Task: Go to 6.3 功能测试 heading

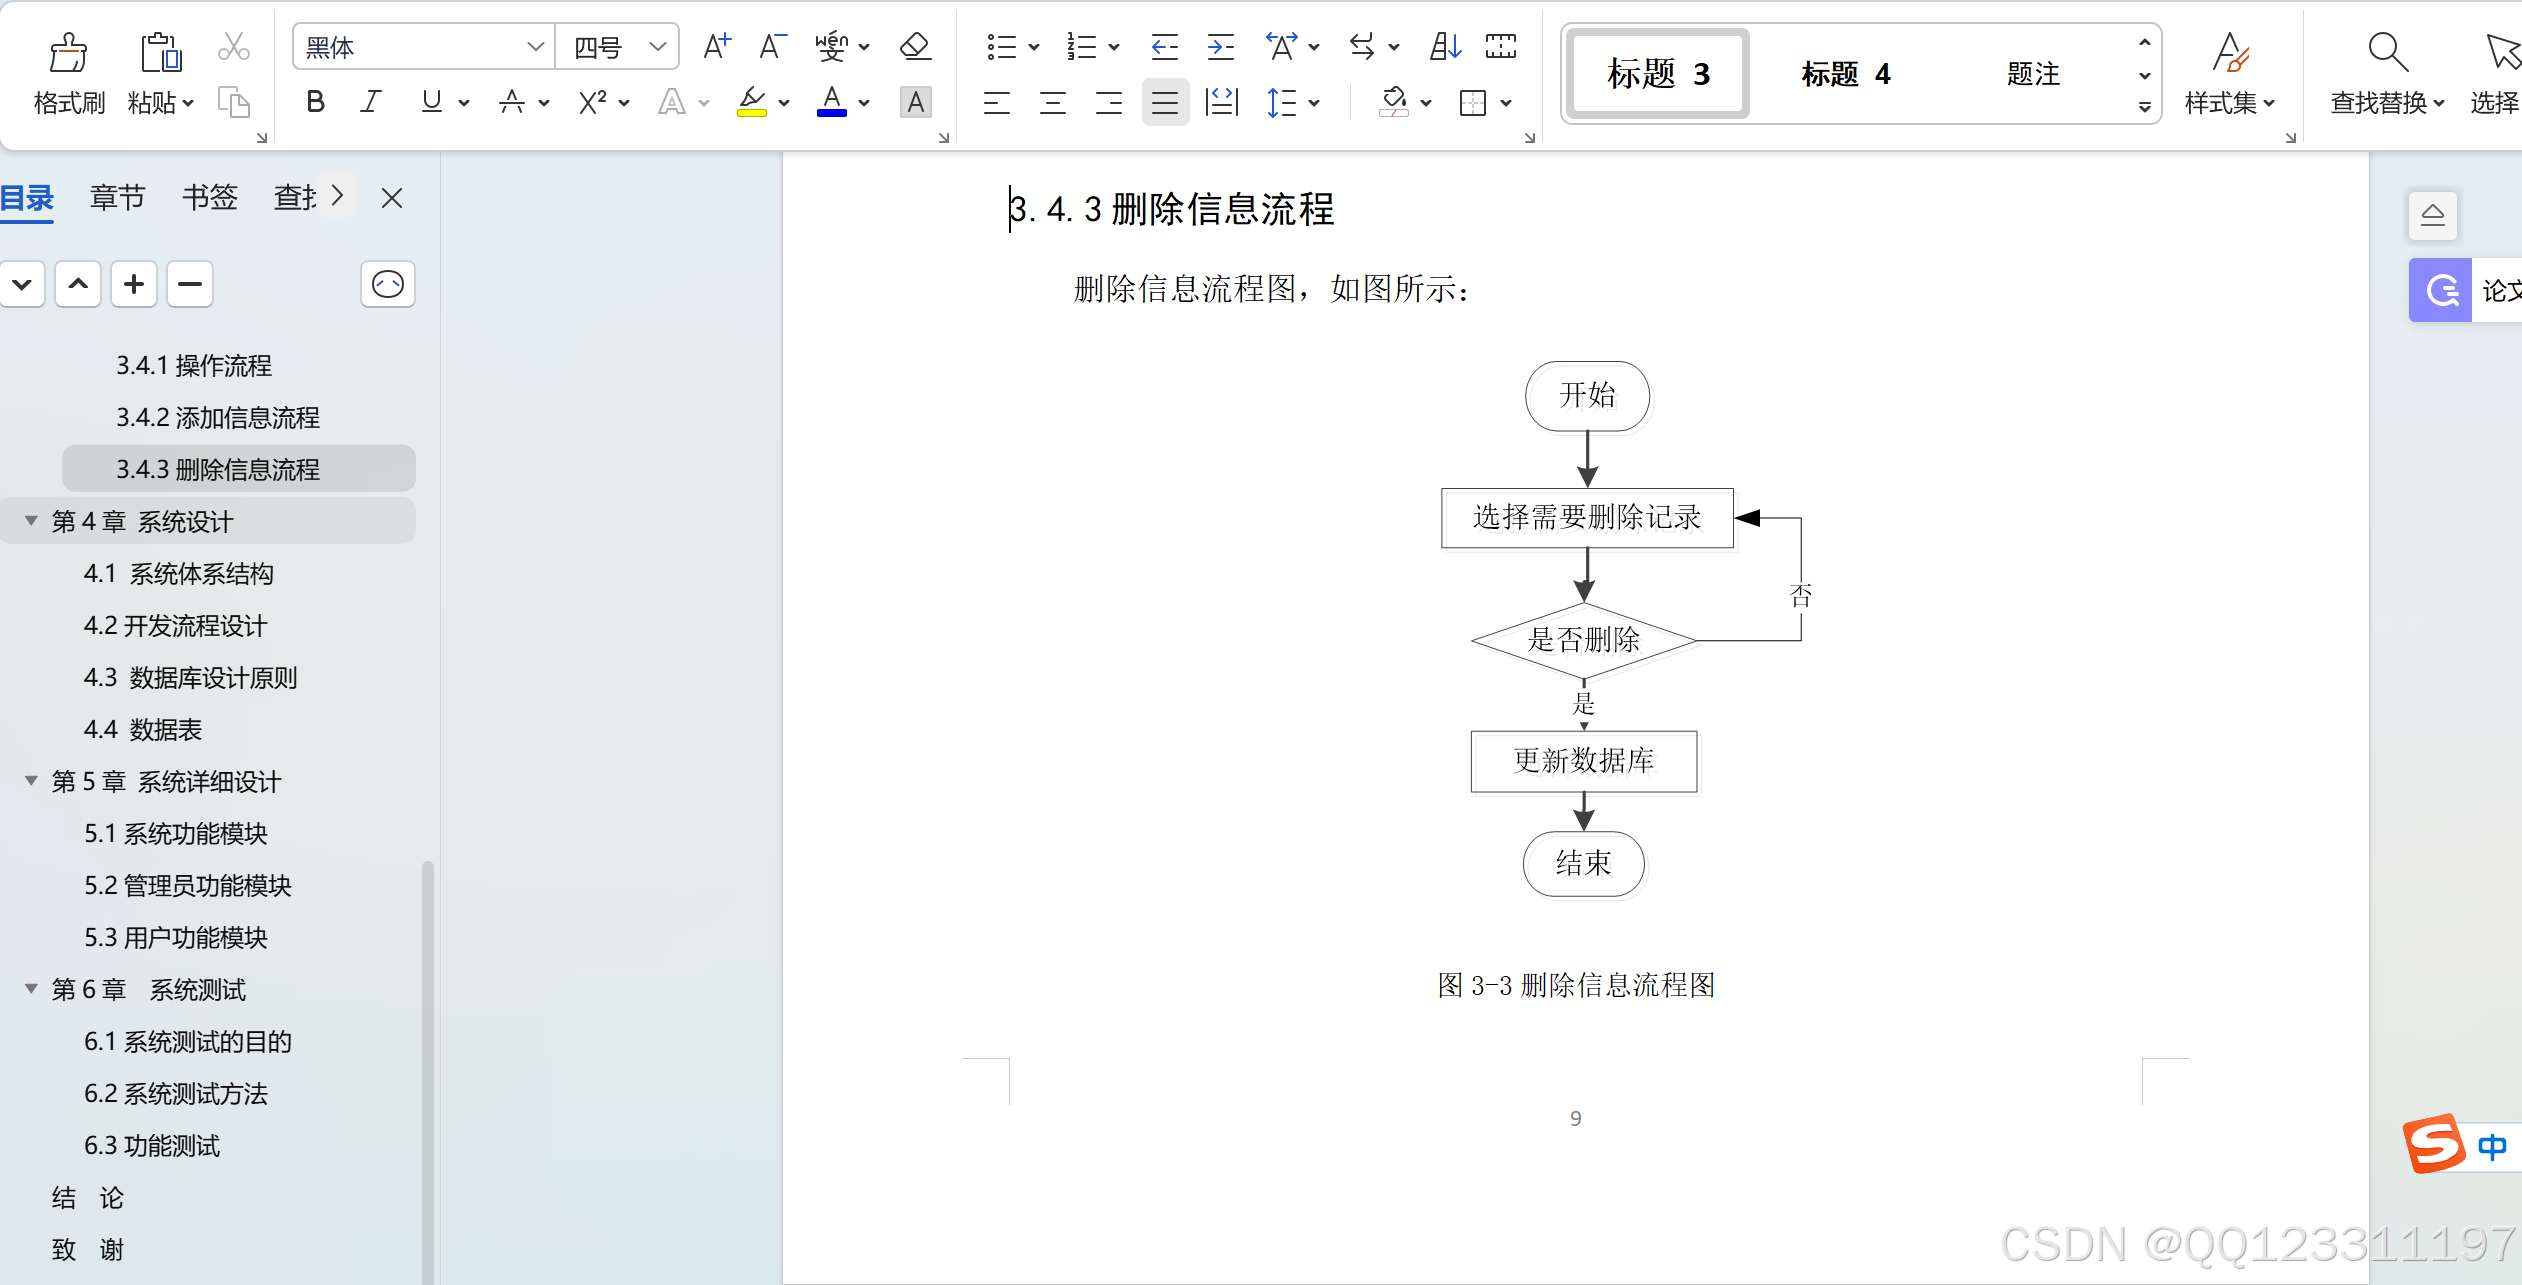Action: [152, 1145]
